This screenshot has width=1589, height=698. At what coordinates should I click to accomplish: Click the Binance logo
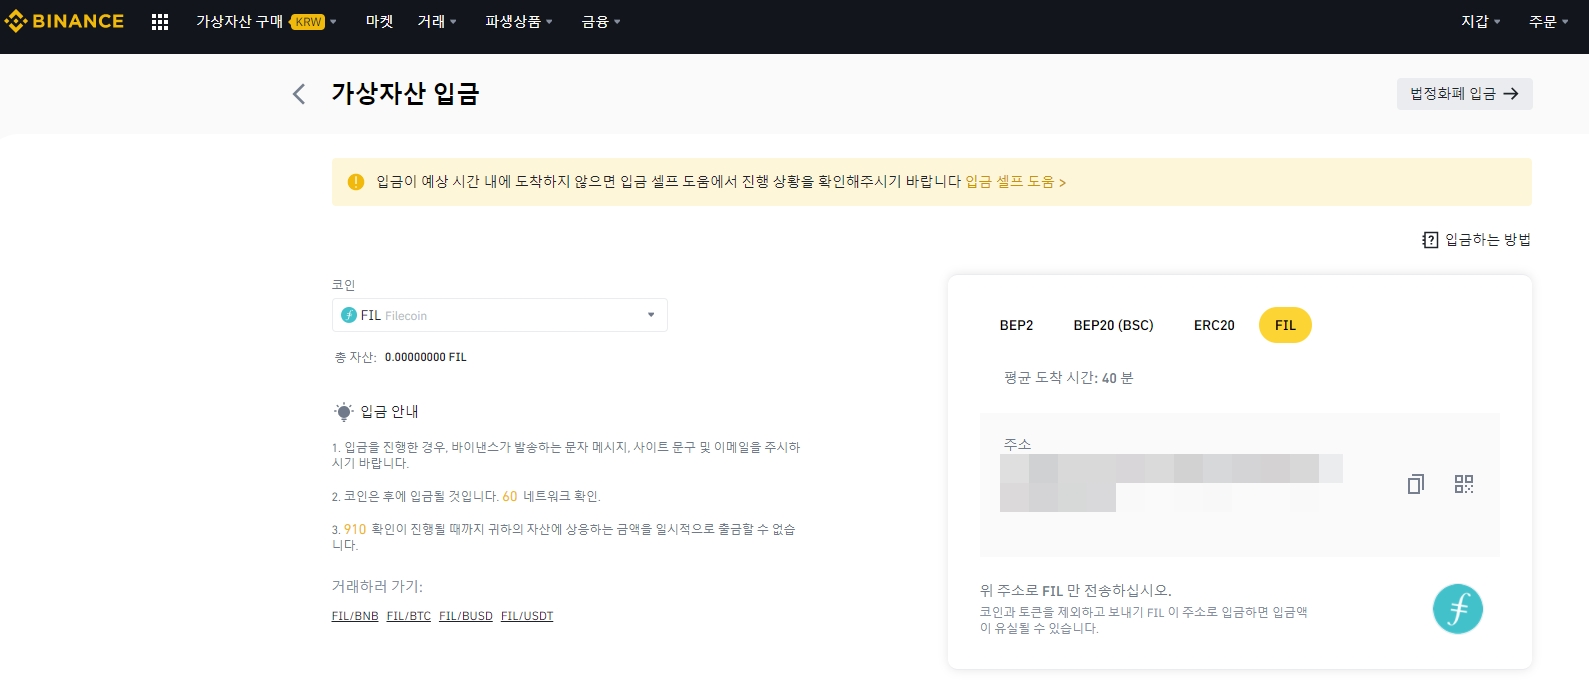pos(64,21)
